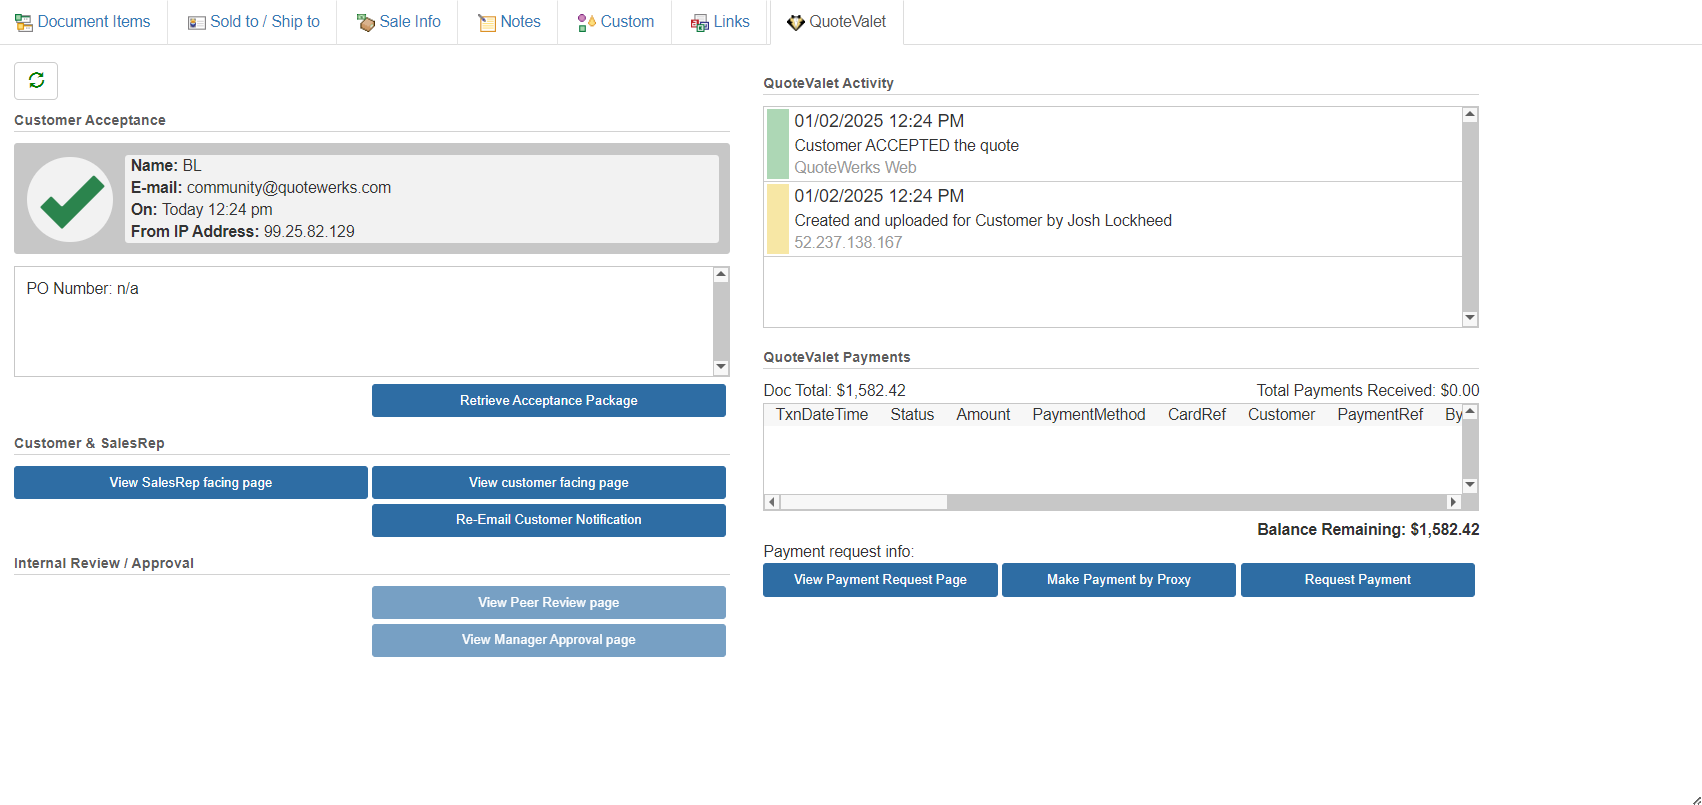The height and width of the screenshot is (805, 1702).
Task: Click the Sale Info tab icon
Action: 366,22
